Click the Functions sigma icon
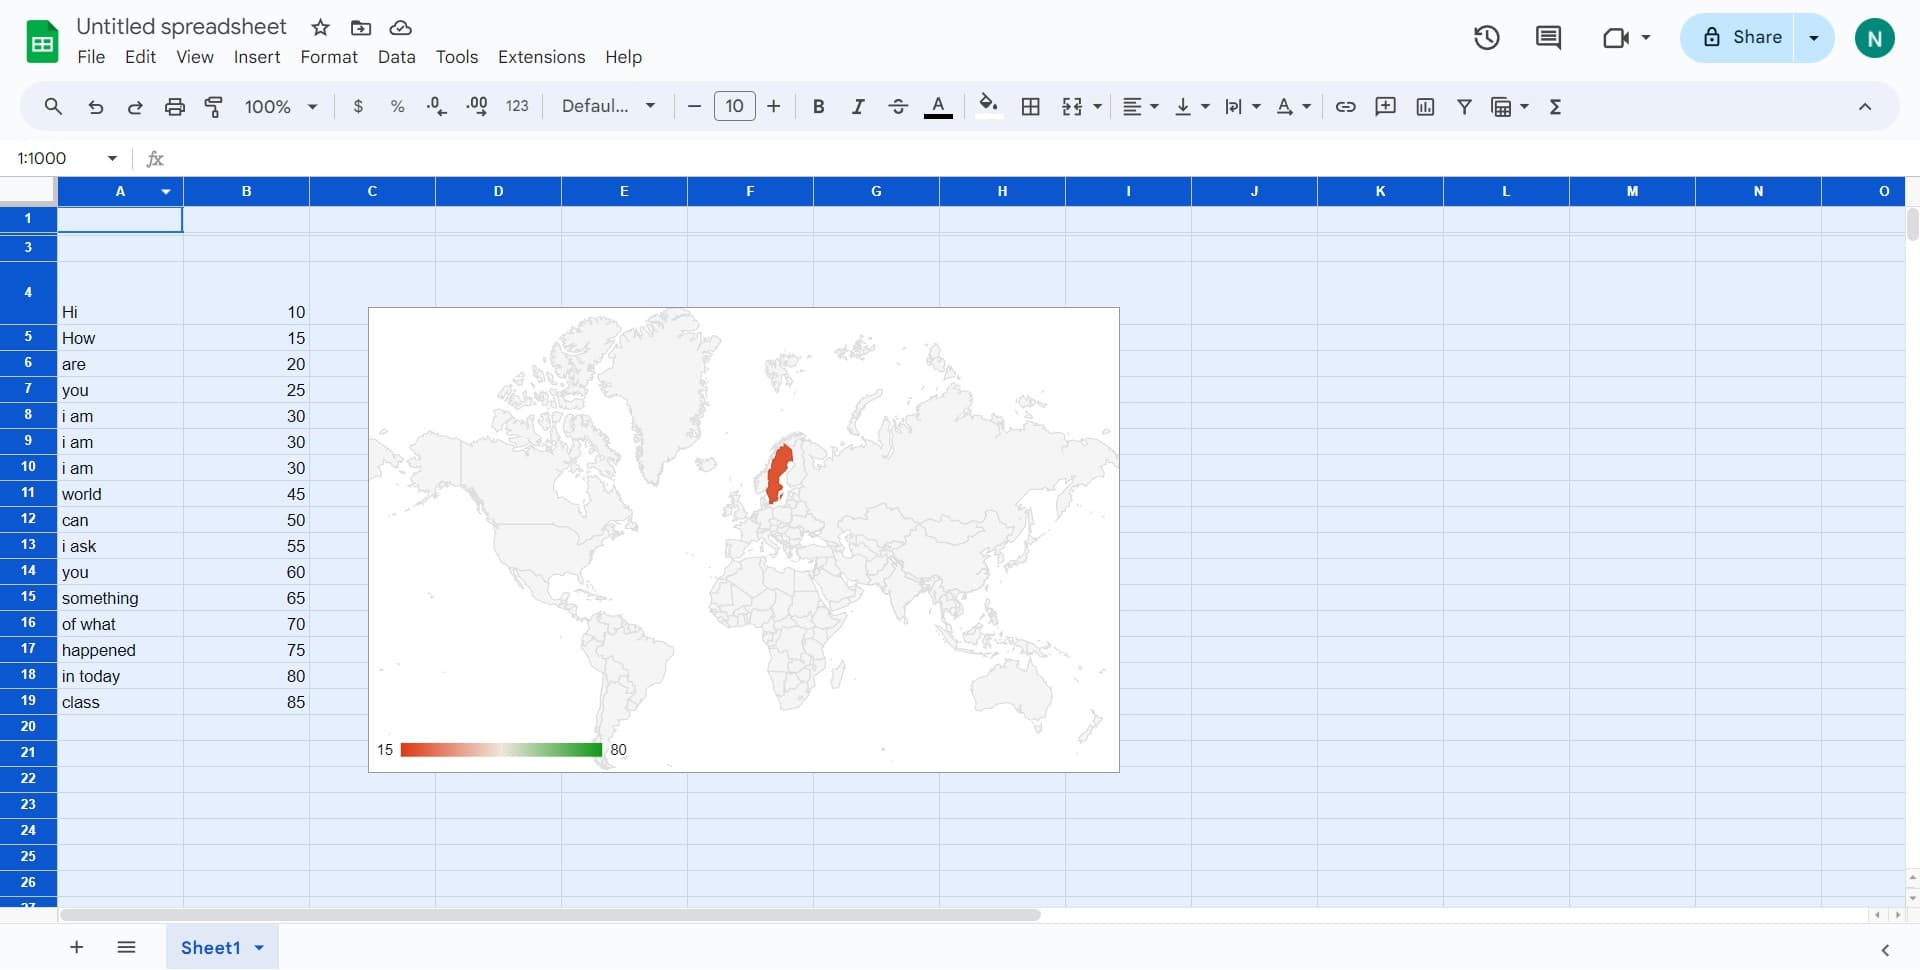This screenshot has height=970, width=1920. [1555, 106]
